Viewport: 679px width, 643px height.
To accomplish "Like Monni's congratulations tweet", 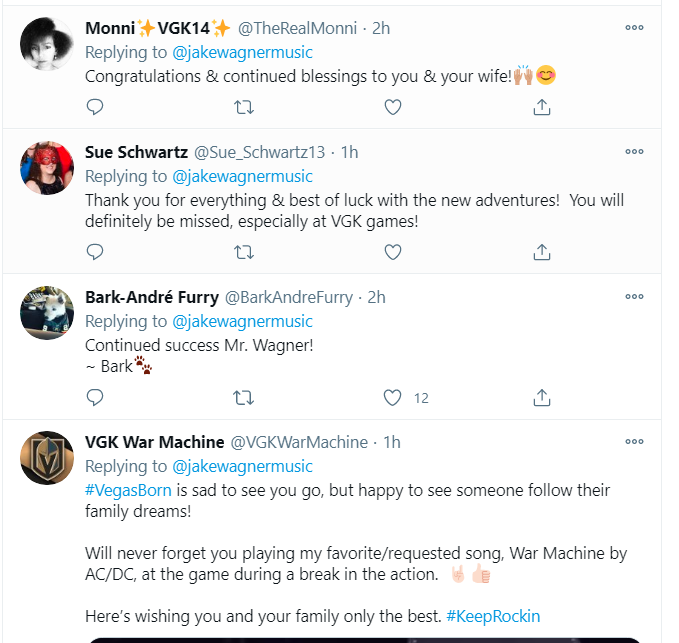I will tap(393, 106).
